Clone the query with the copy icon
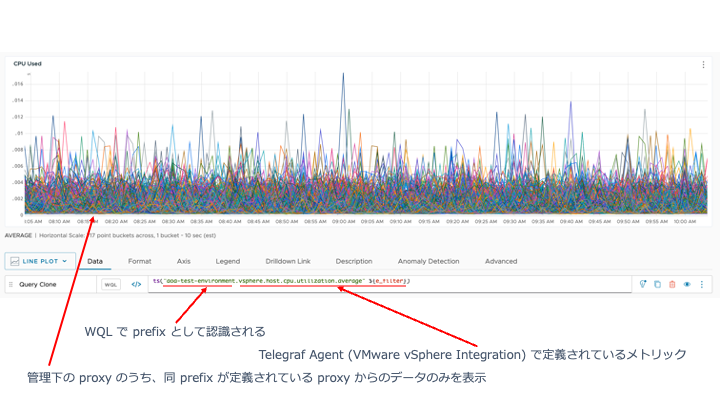Image resolution: width=720 pixels, height=405 pixels. click(658, 284)
